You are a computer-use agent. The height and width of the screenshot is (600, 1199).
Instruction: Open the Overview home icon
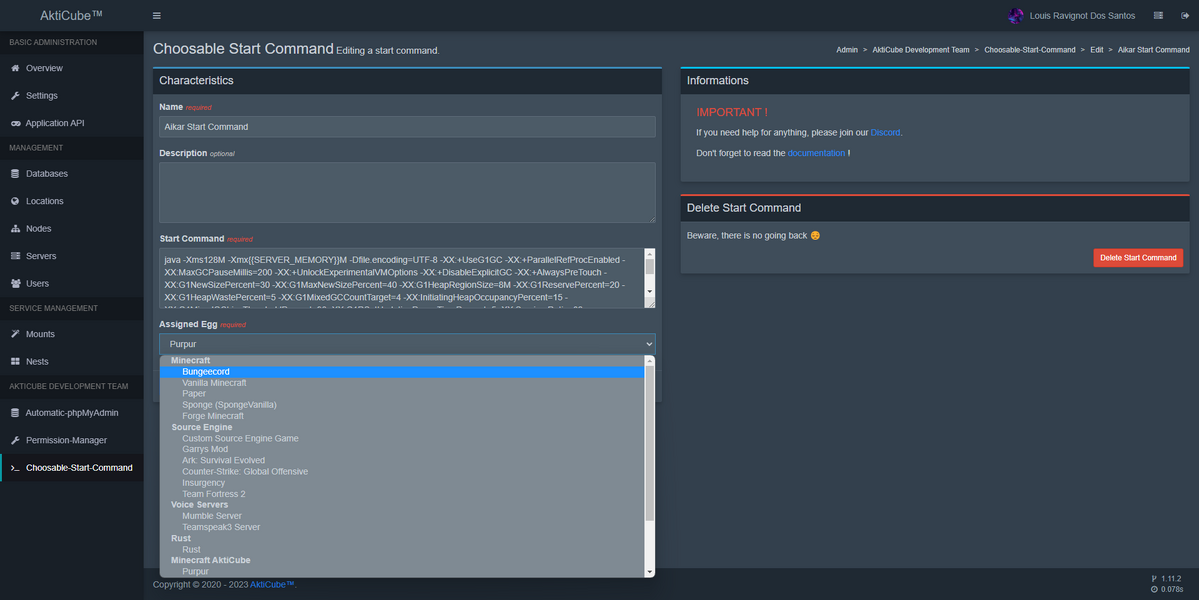click(x=15, y=68)
